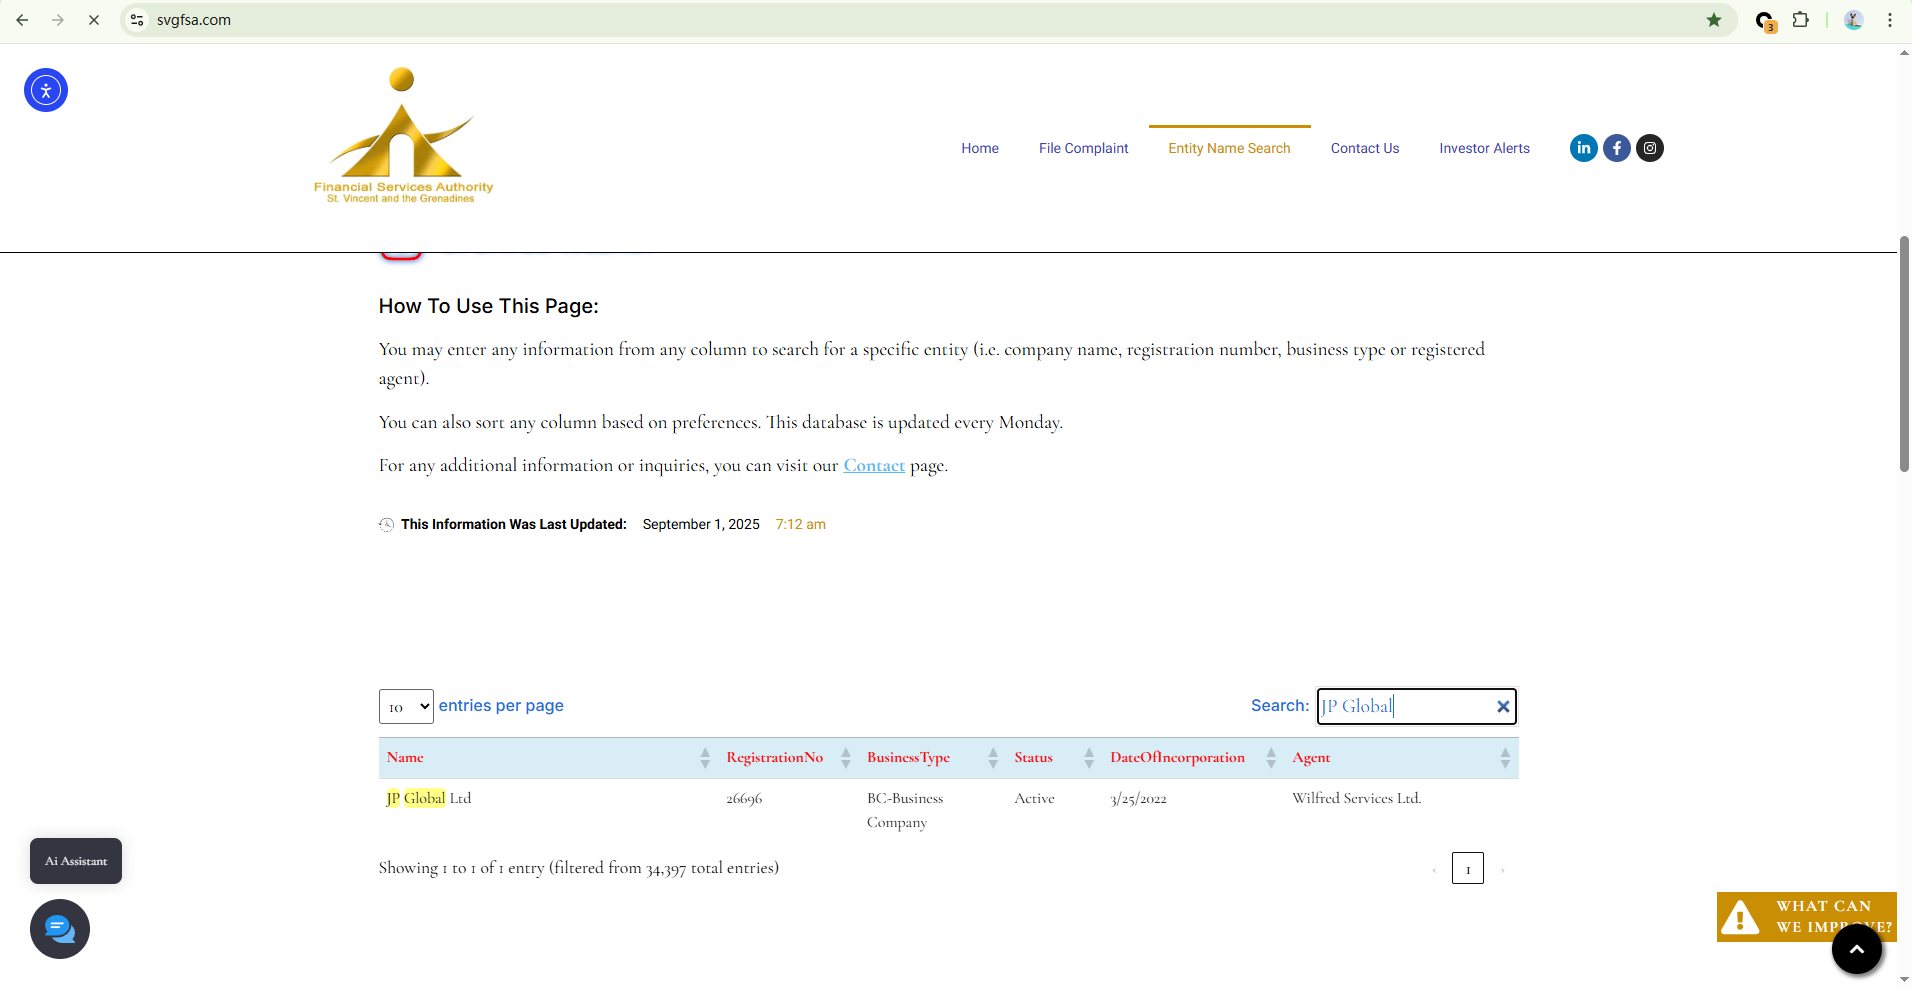This screenshot has width=1912, height=989.
Task: Open Investor Alerts menu item
Action: tap(1484, 148)
